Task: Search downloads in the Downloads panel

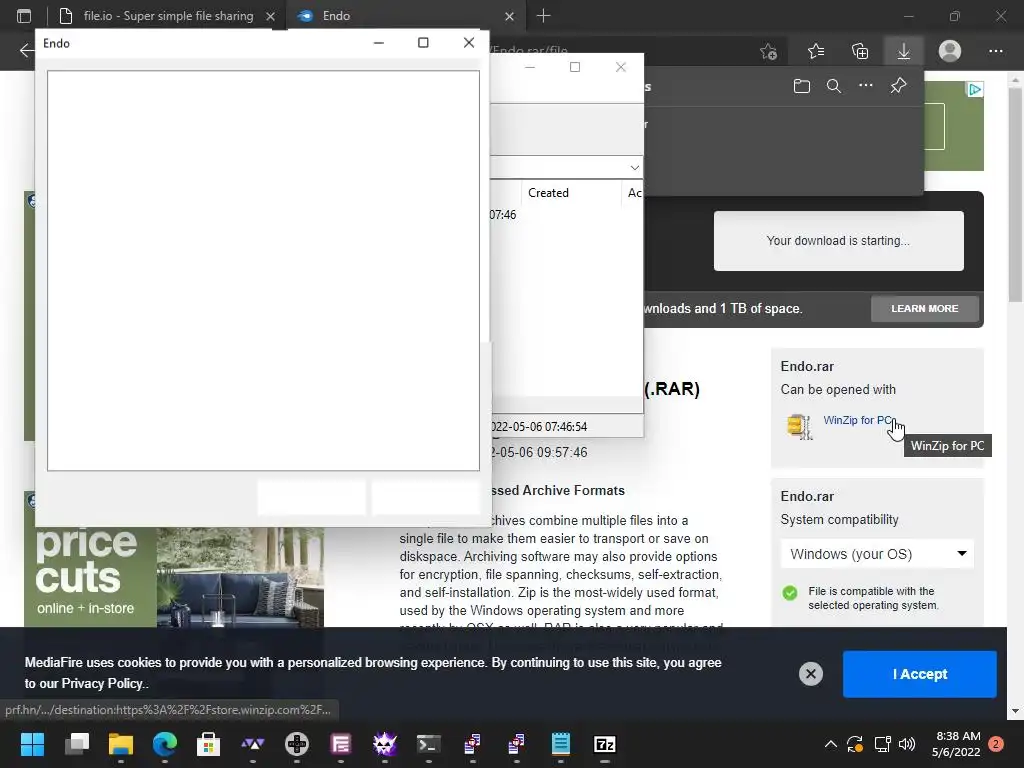Action: [834, 86]
